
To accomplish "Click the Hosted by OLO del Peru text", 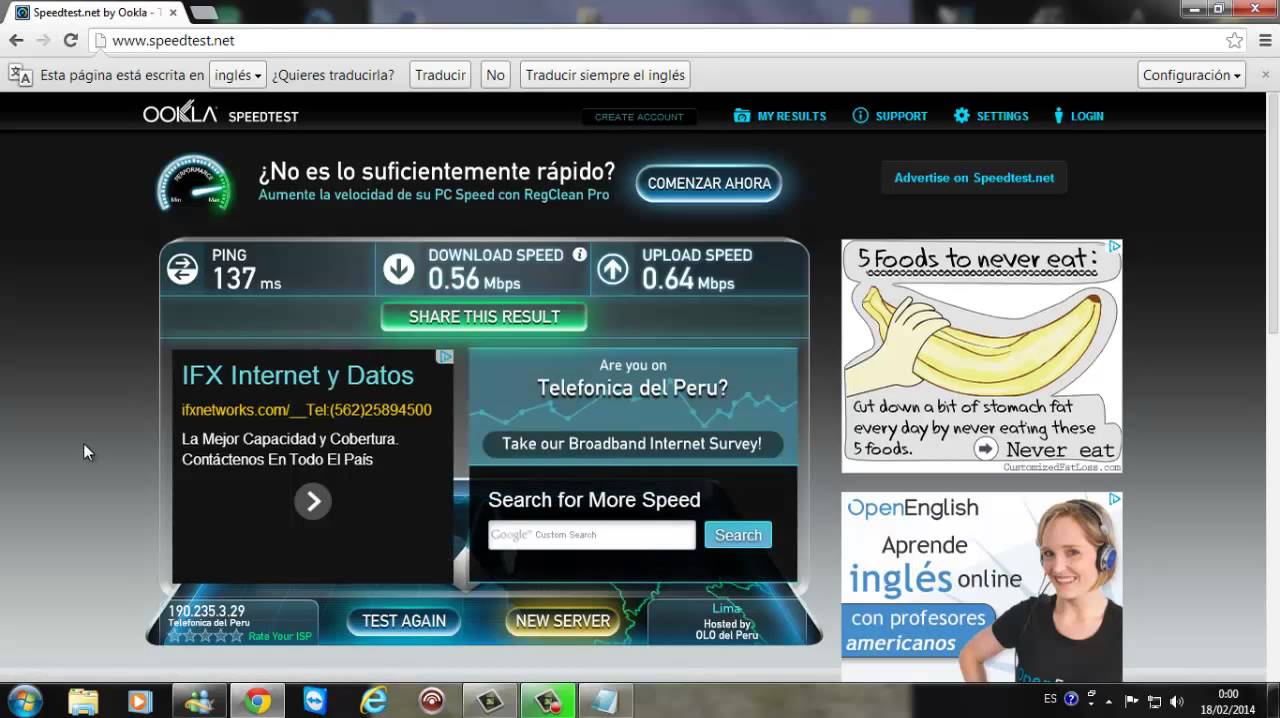I will coord(727,629).
